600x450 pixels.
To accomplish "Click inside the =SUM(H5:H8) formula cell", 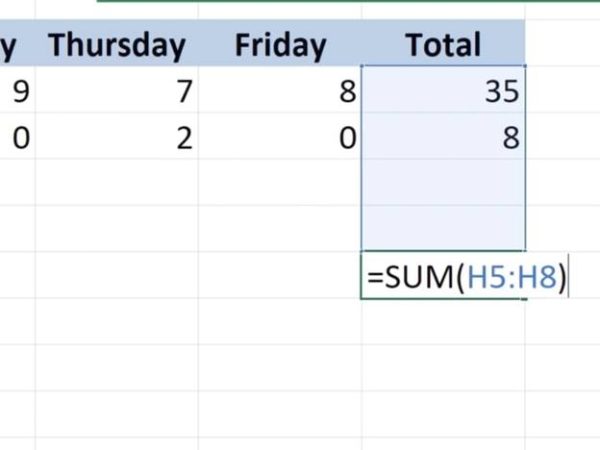I will pyautogui.click(x=443, y=275).
